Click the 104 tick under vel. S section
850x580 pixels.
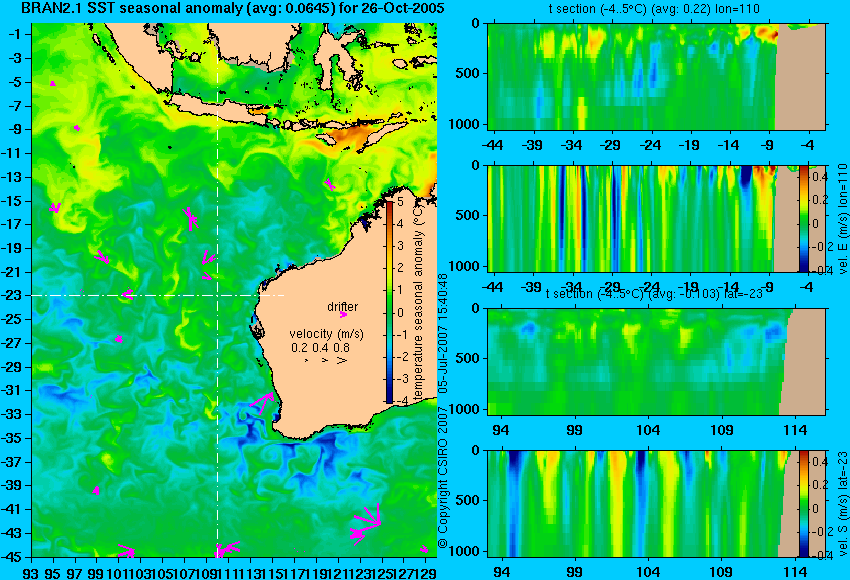pos(648,572)
